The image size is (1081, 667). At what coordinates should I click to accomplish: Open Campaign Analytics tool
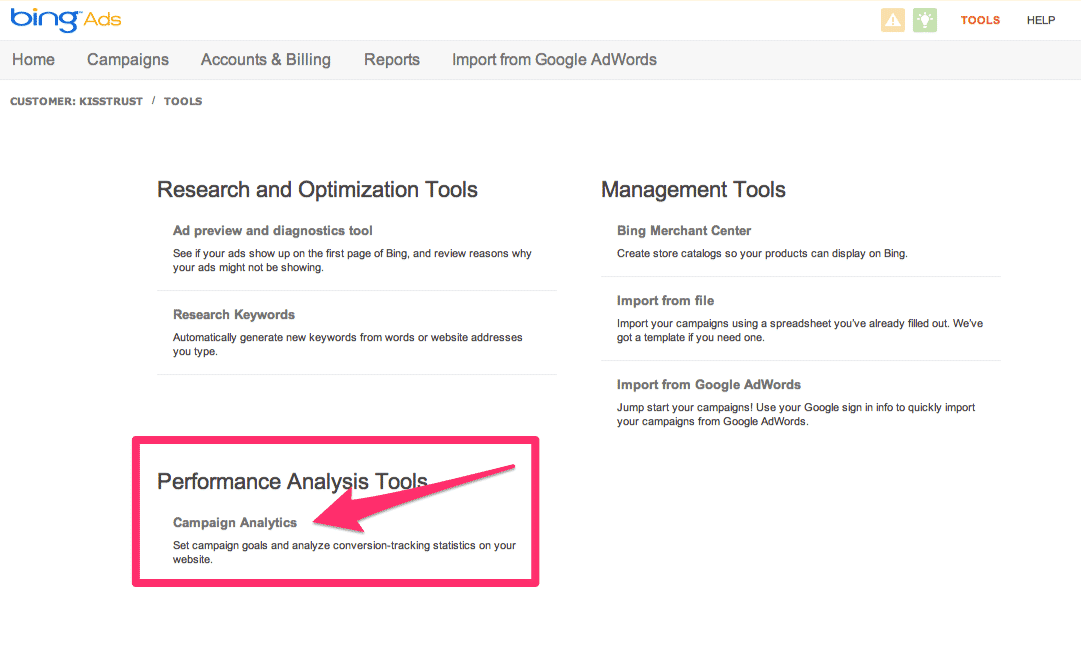pos(234,523)
